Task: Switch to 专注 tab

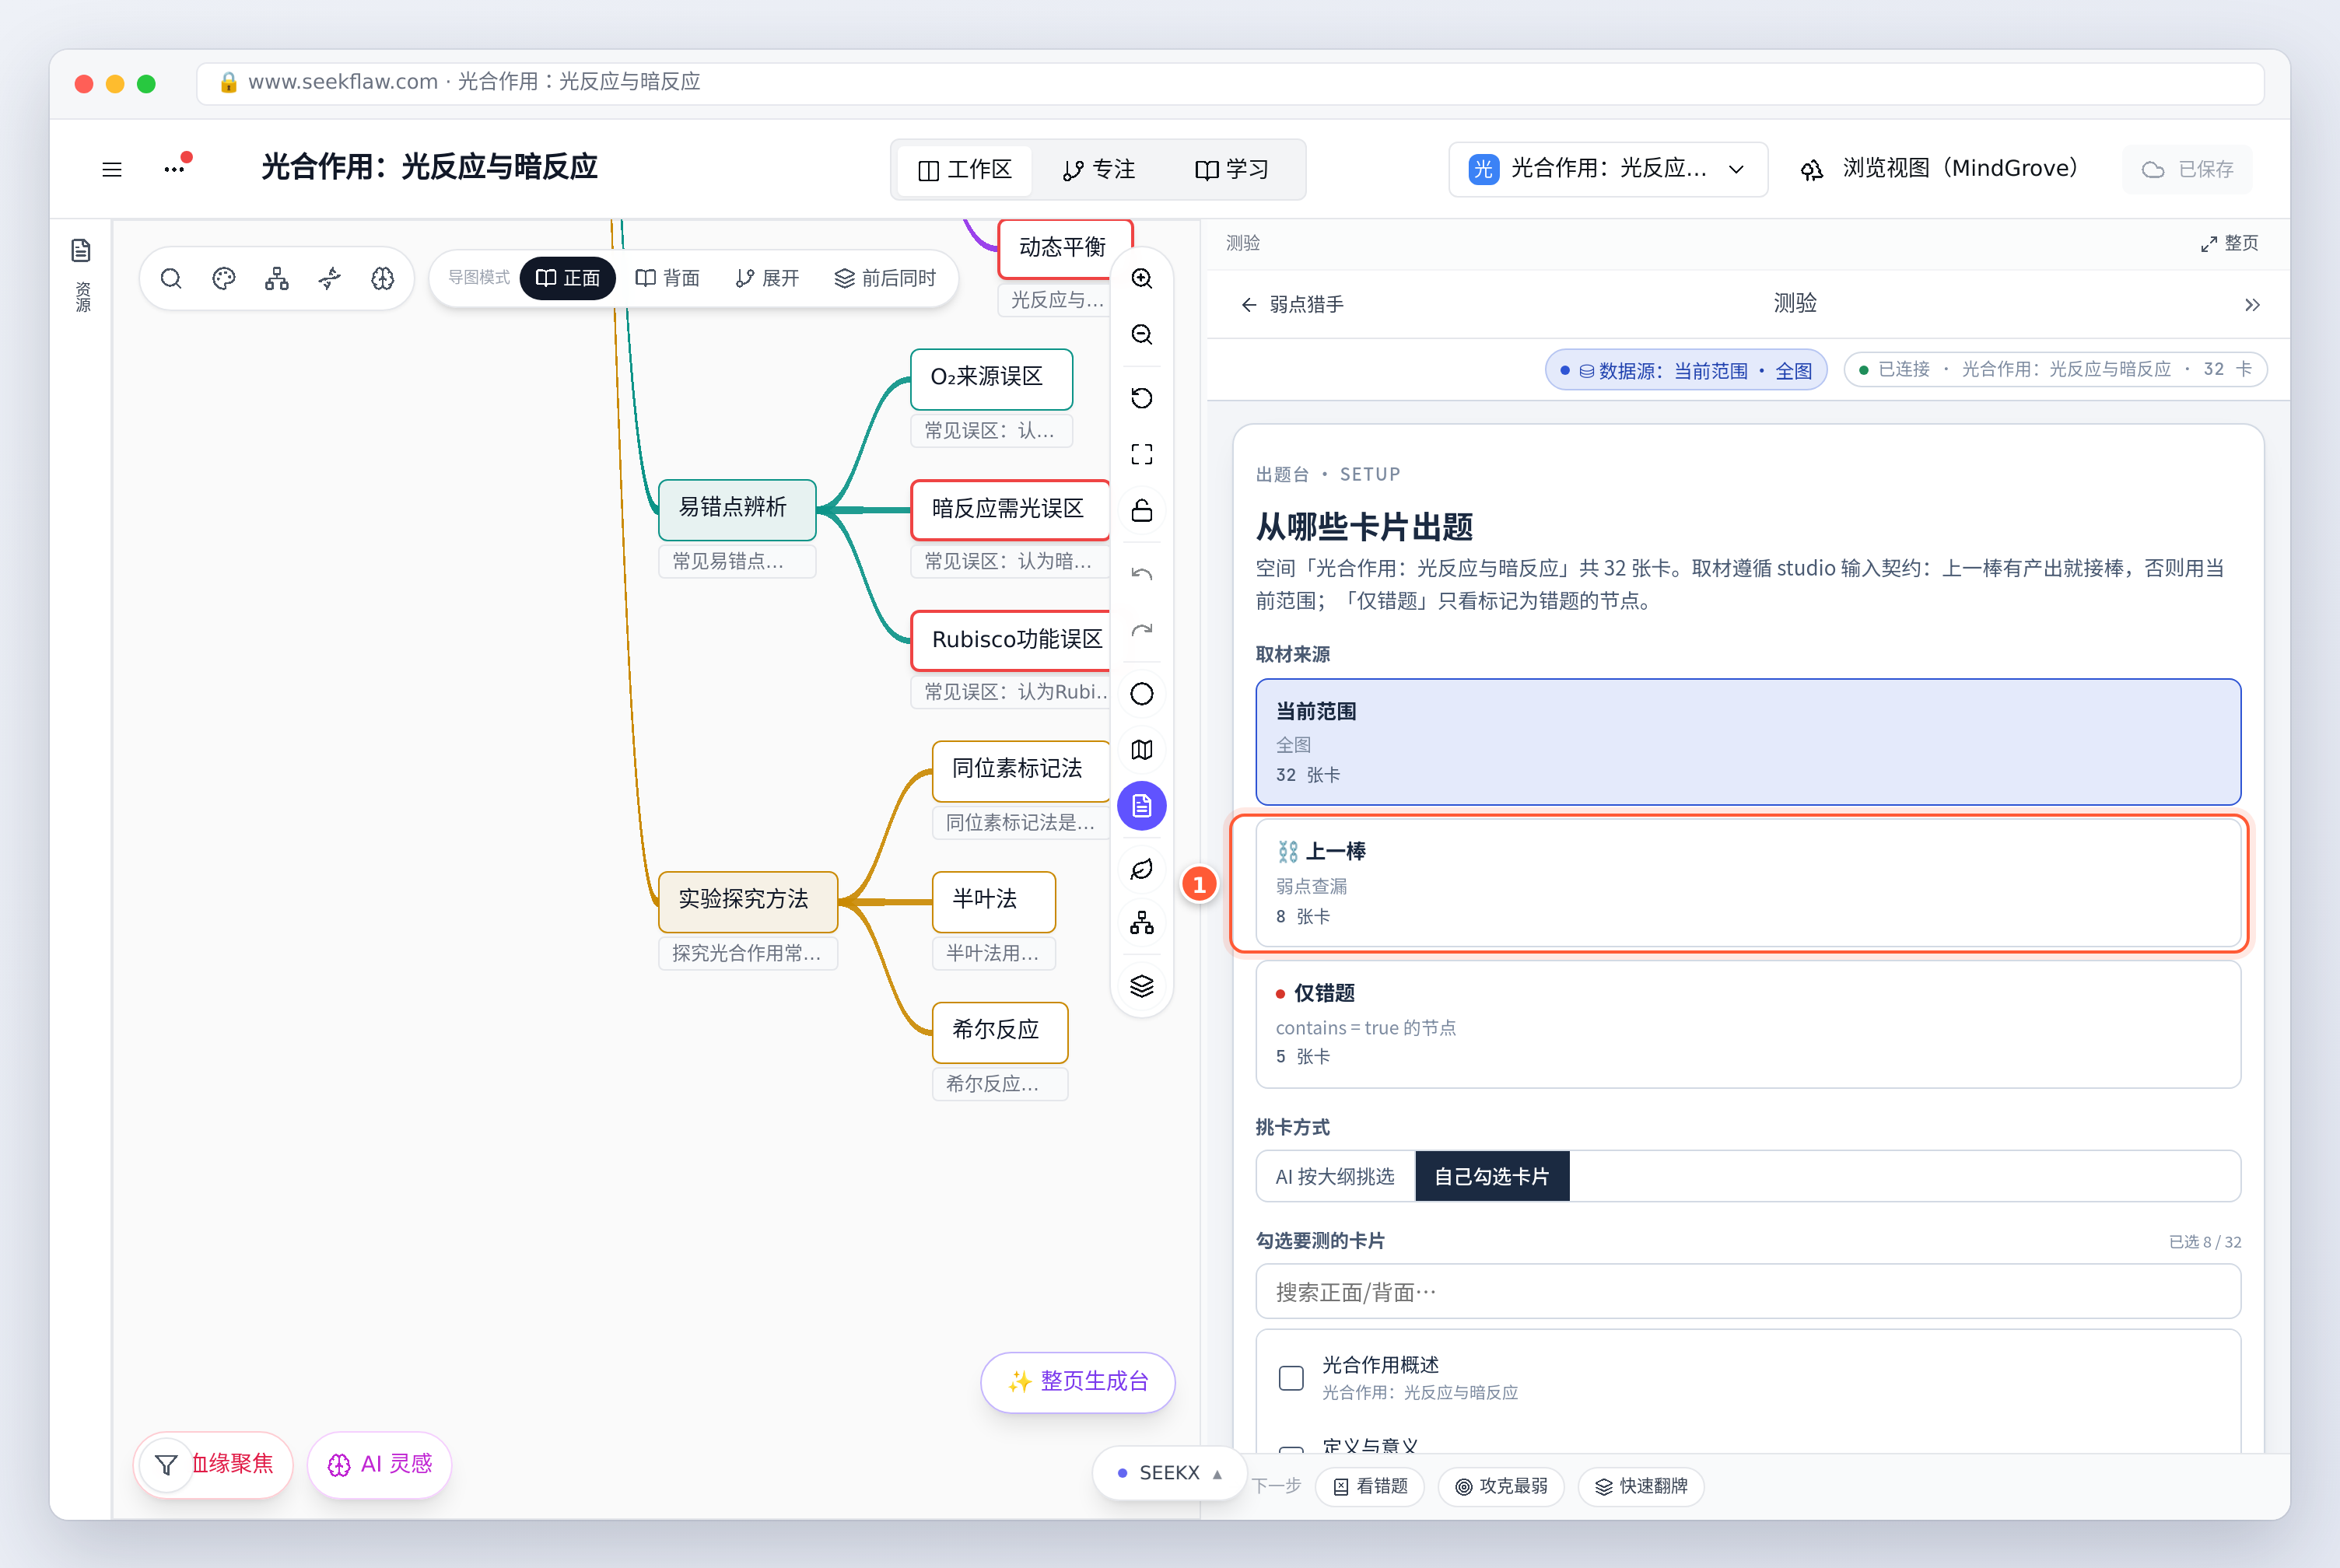Action: (1098, 170)
